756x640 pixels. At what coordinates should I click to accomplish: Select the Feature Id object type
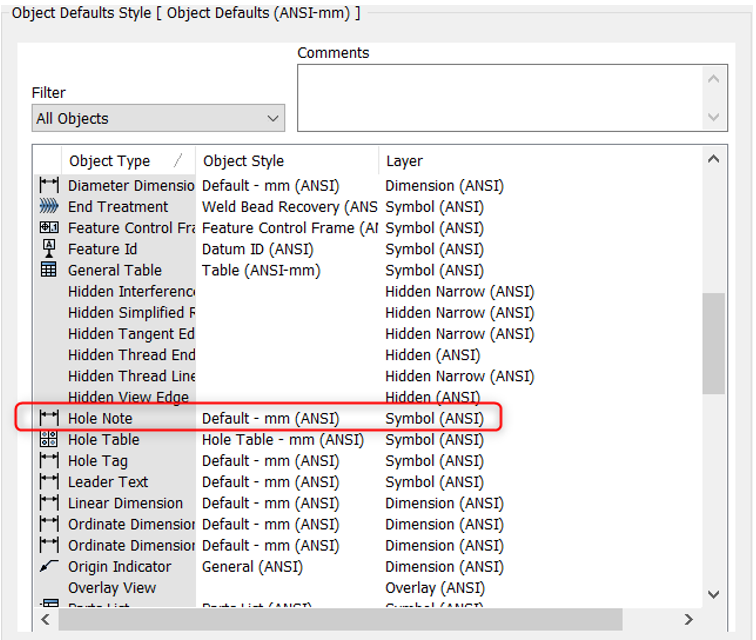pyautogui.click(x=102, y=249)
